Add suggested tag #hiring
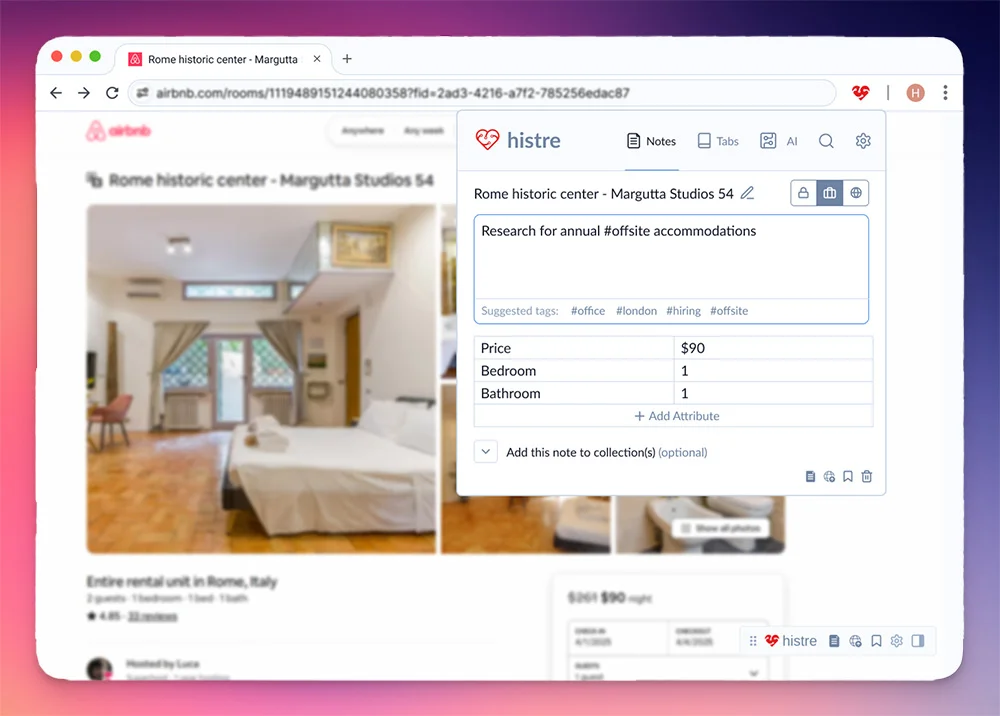1000x716 pixels. 684,311
